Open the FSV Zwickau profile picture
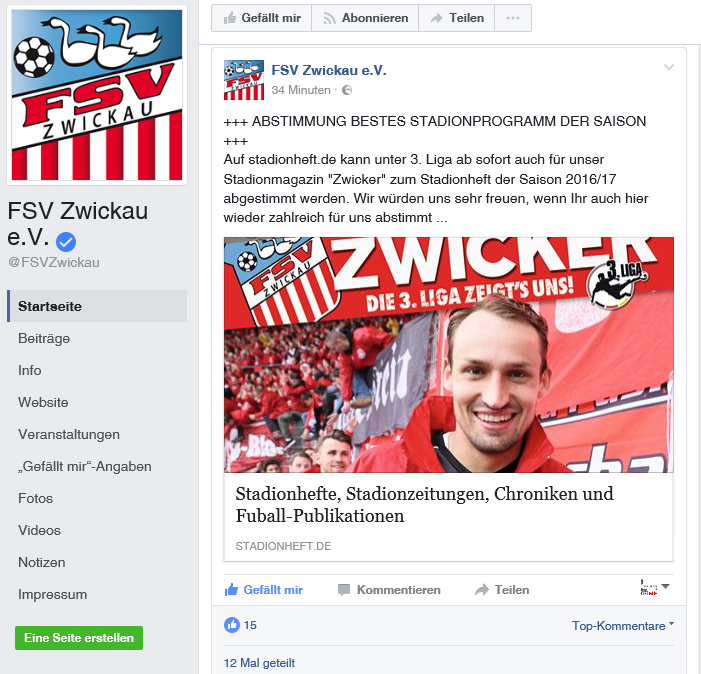701x674 pixels. coord(97,95)
